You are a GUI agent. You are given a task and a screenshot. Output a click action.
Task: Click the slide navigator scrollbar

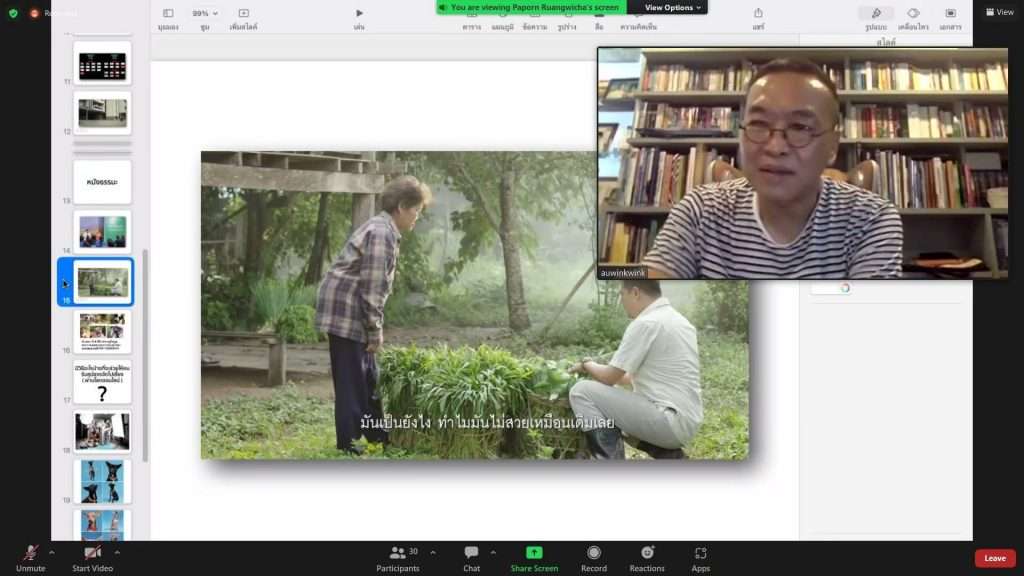pyautogui.click(x=144, y=356)
